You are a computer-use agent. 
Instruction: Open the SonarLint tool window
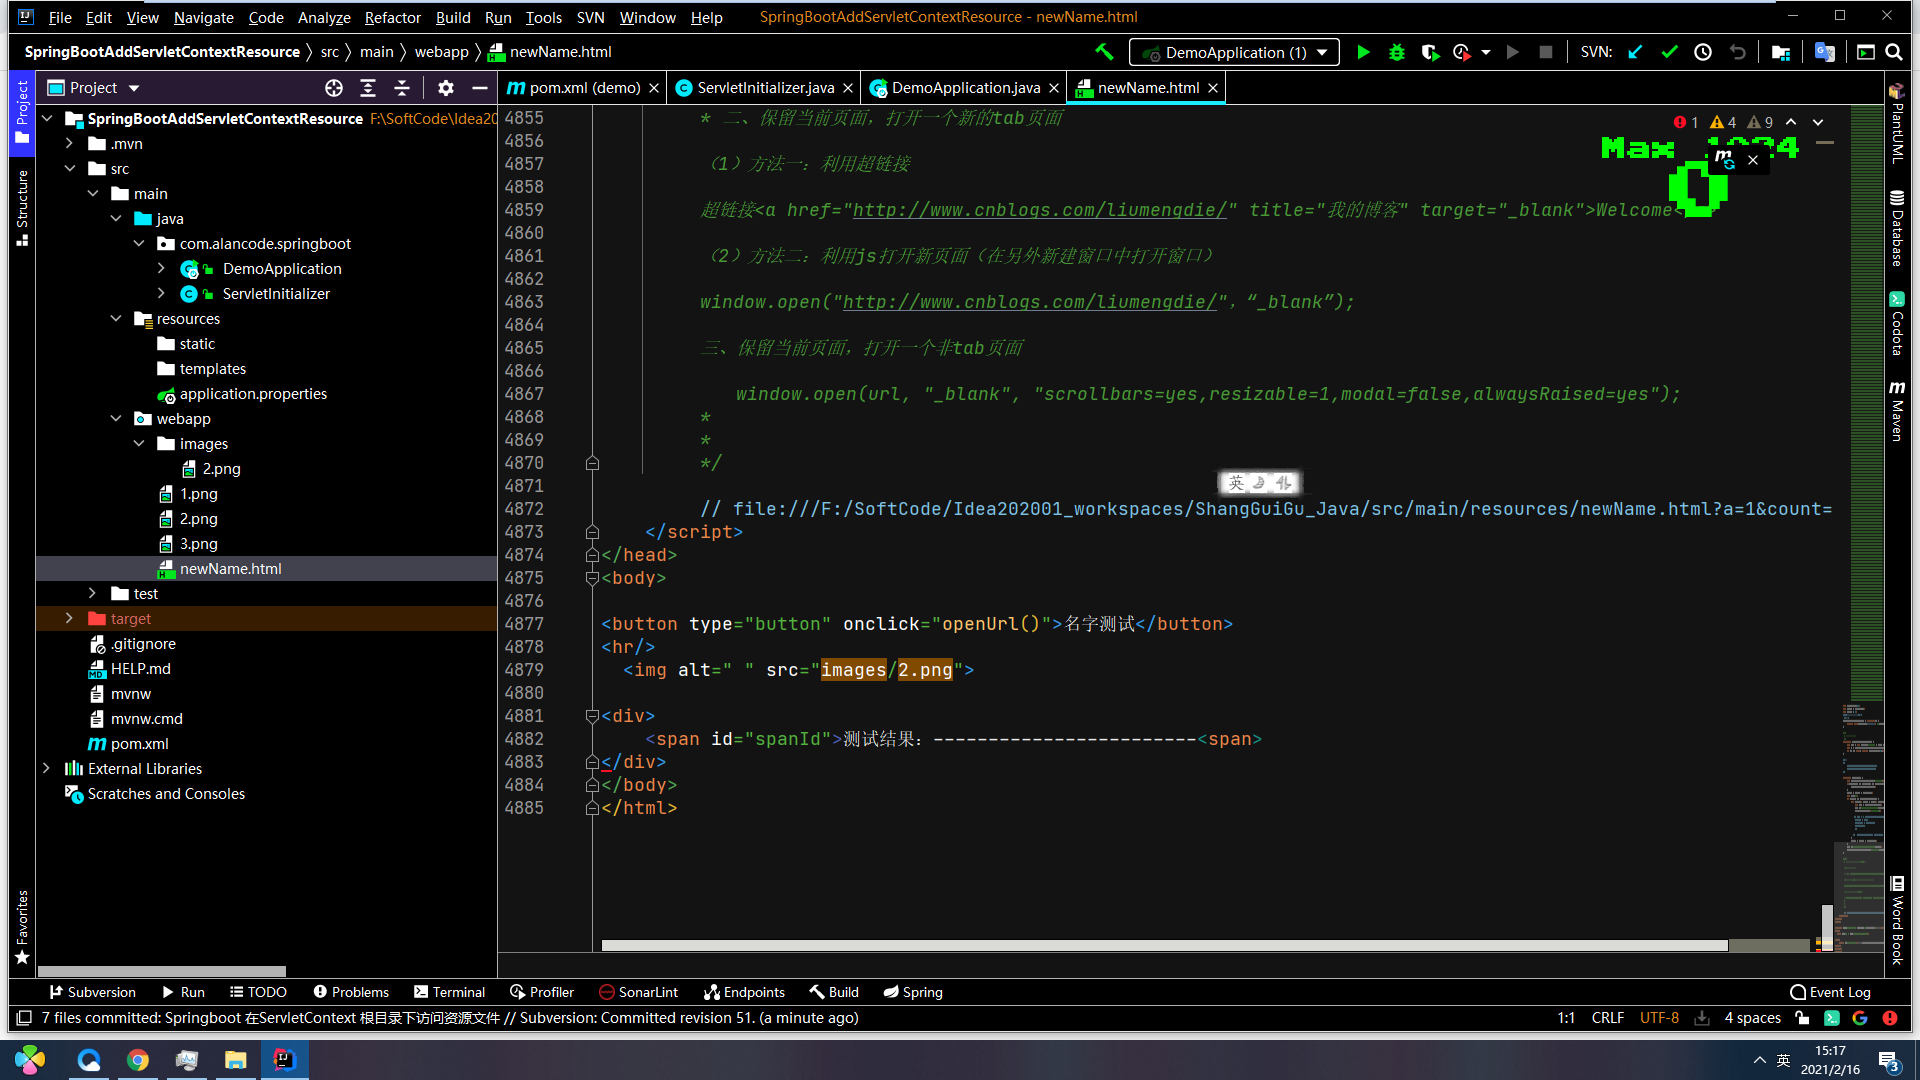(639, 992)
